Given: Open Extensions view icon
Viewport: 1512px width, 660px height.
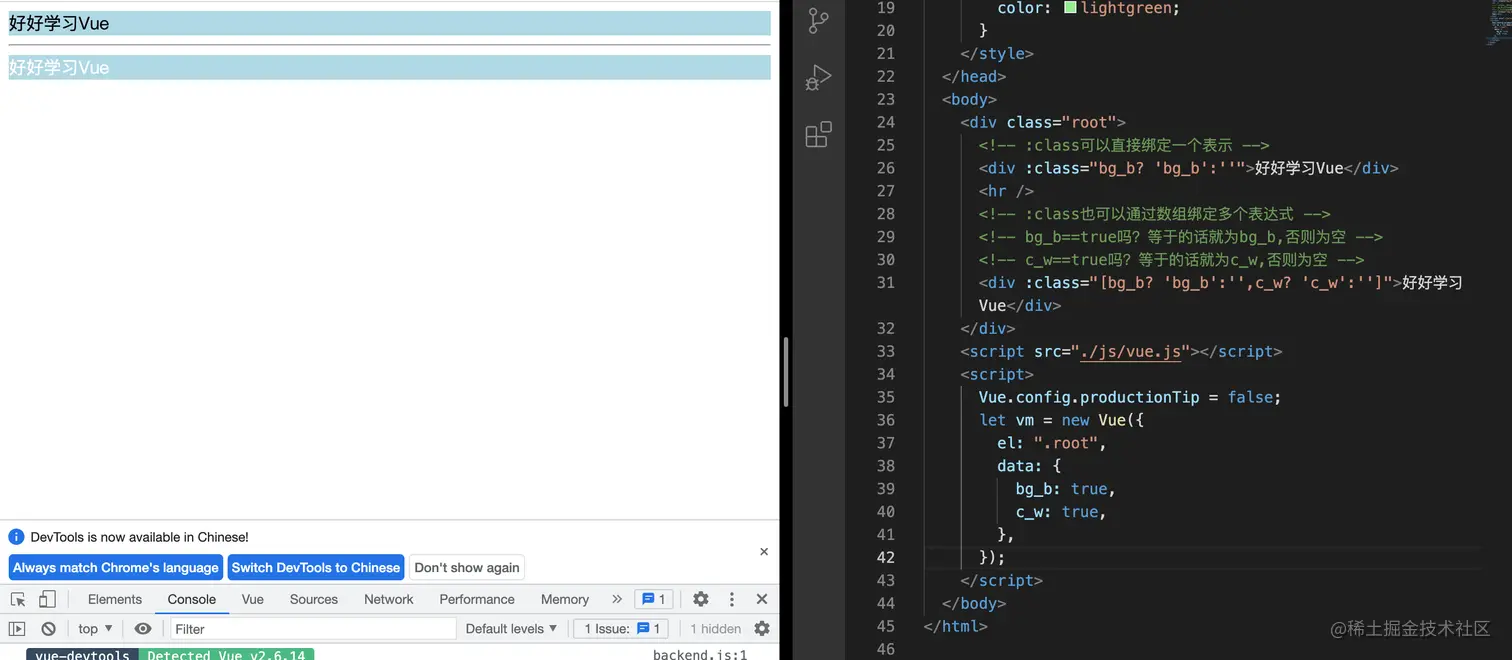Looking at the screenshot, I should click(819, 134).
